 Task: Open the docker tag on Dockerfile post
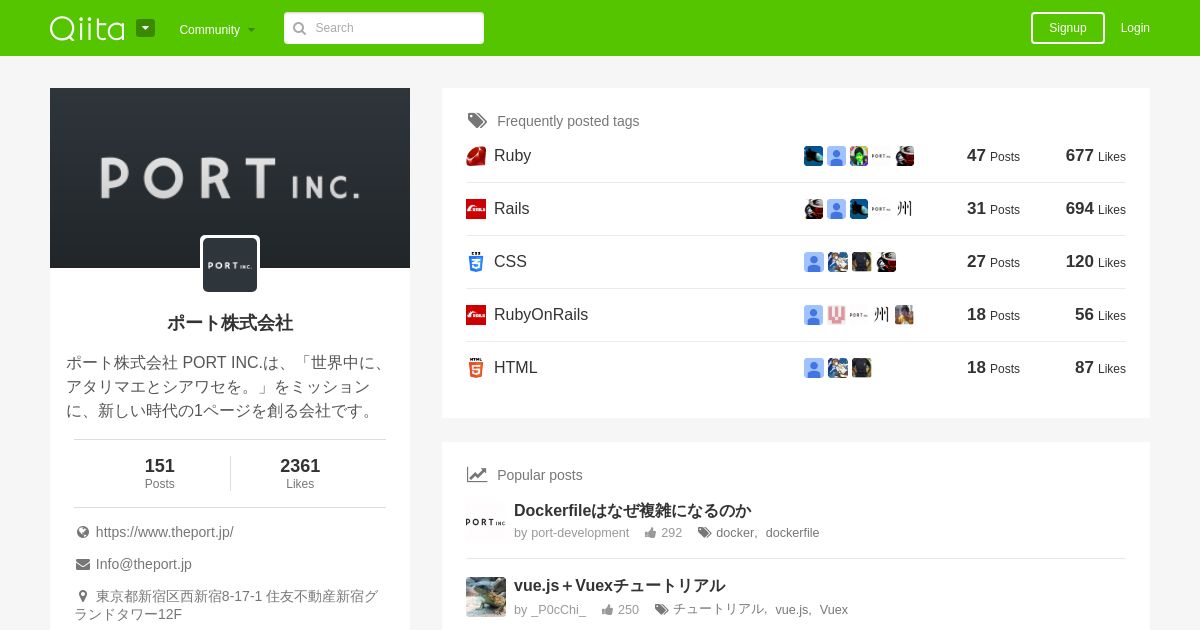735,533
